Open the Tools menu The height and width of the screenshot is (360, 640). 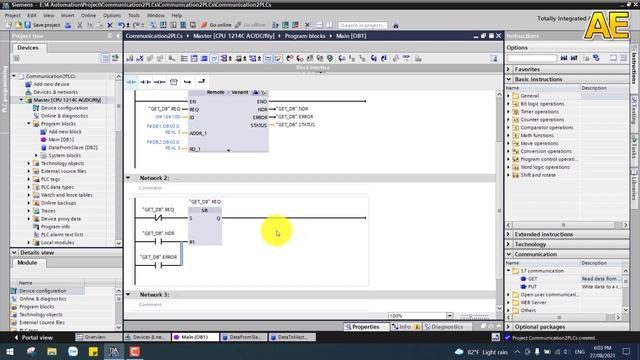click(x=134, y=16)
